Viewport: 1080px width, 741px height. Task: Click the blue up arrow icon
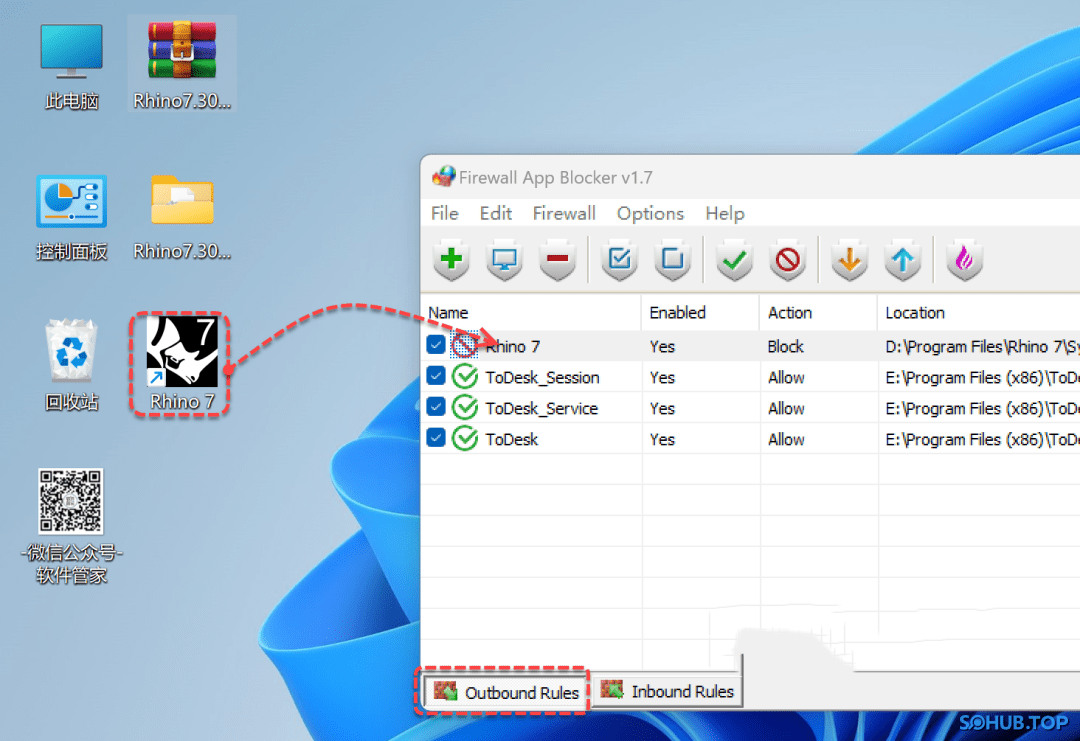coord(903,261)
